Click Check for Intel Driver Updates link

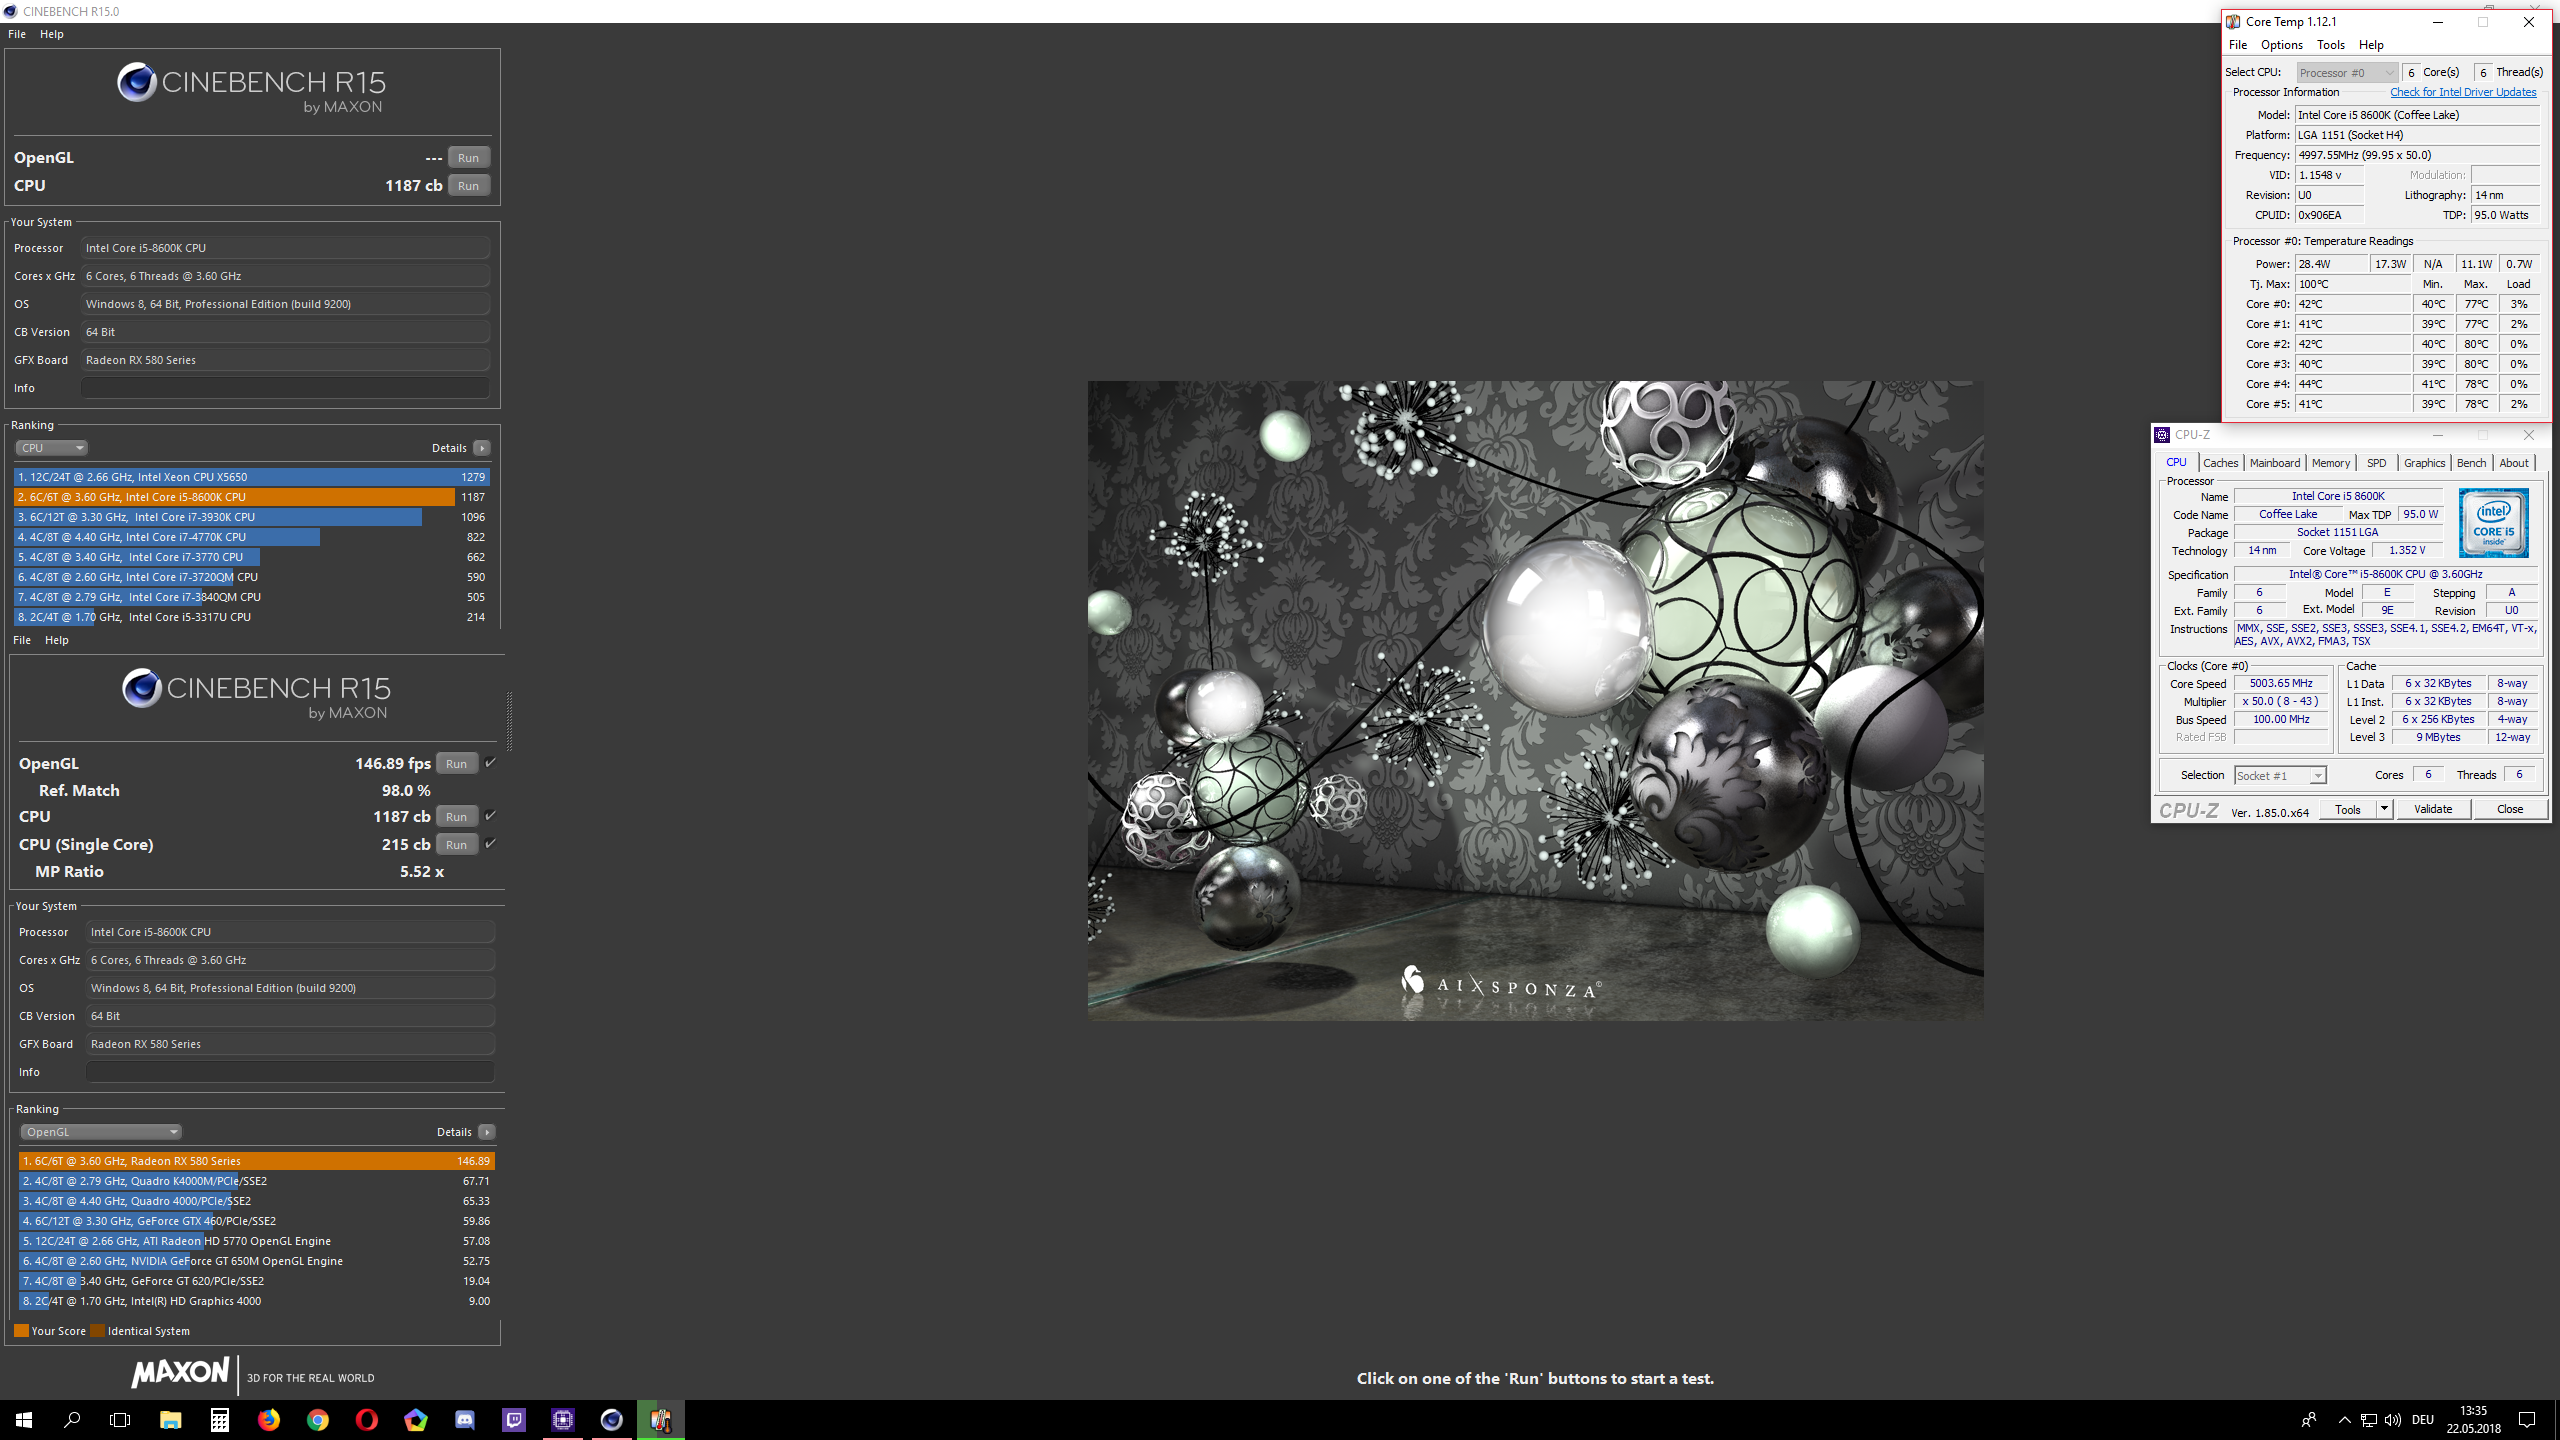pyautogui.click(x=2462, y=92)
